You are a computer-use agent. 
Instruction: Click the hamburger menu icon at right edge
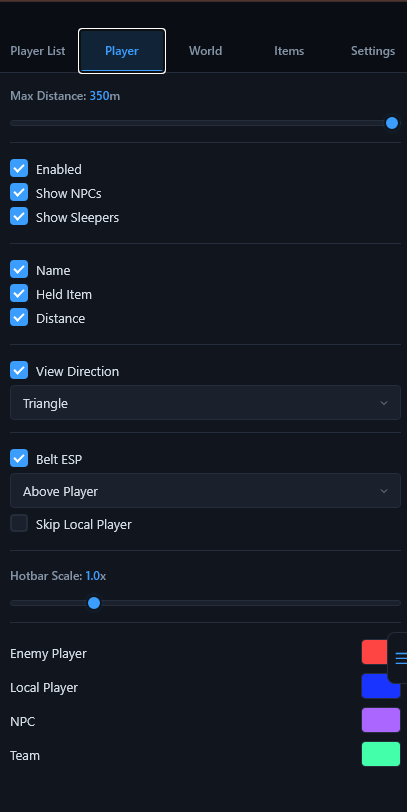tap(401, 658)
